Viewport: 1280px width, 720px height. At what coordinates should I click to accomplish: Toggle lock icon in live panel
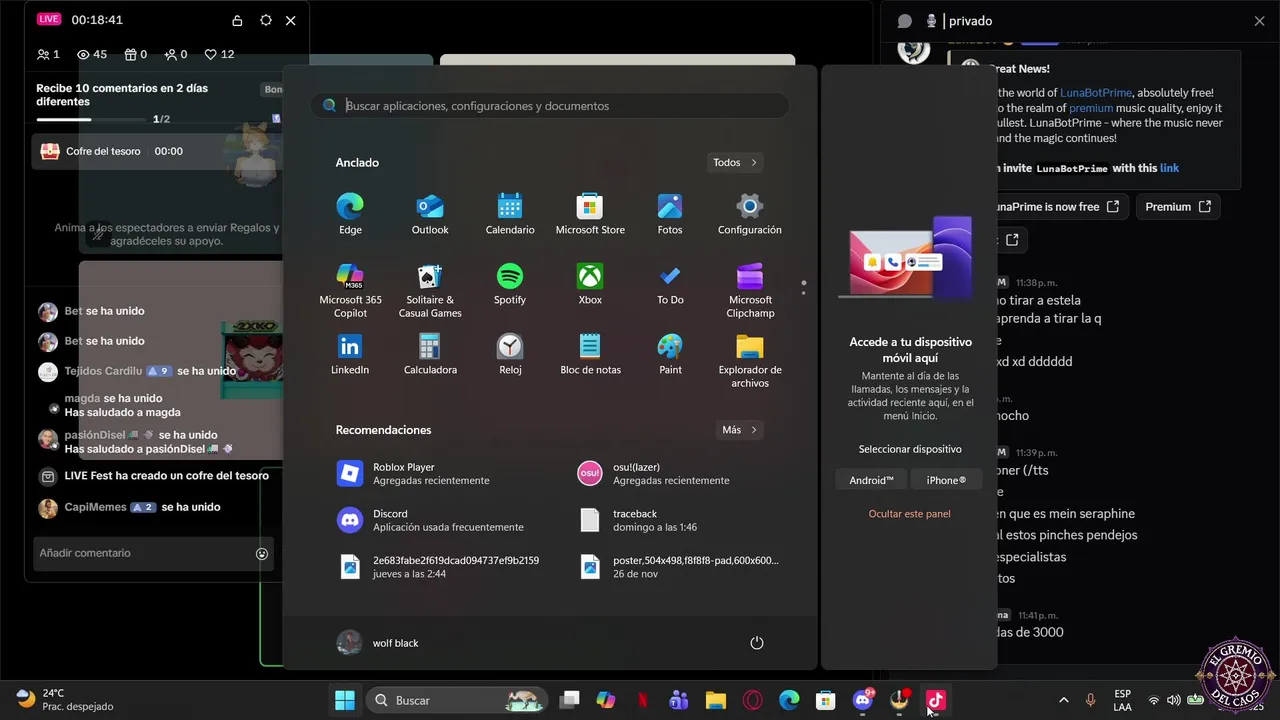tap(237, 20)
